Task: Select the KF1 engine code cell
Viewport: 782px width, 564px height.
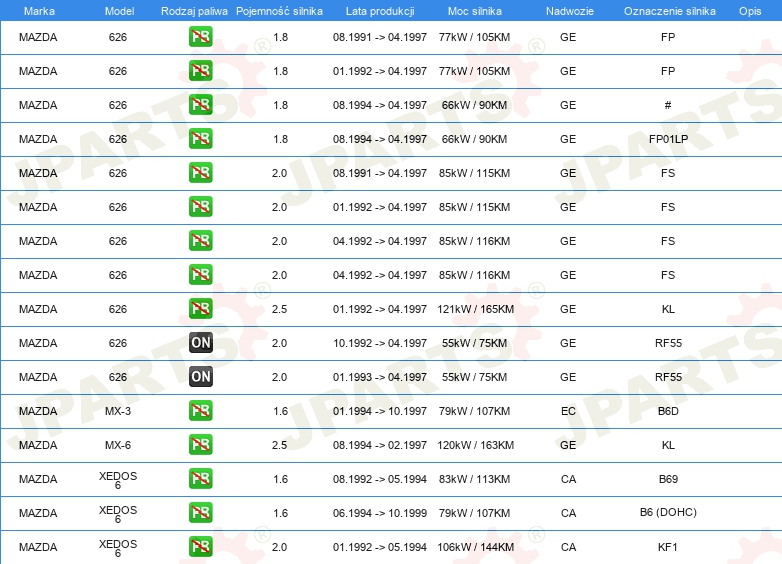Action: (x=668, y=547)
